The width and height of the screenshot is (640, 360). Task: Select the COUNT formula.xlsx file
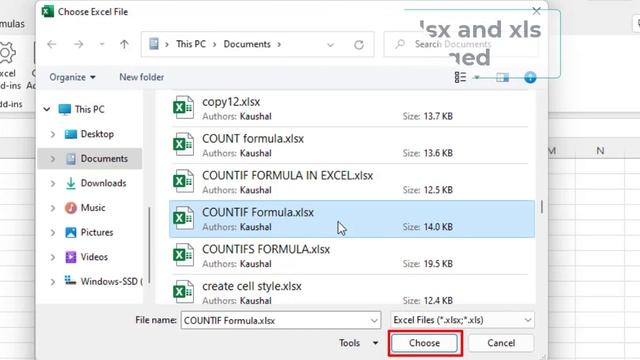coord(352,145)
